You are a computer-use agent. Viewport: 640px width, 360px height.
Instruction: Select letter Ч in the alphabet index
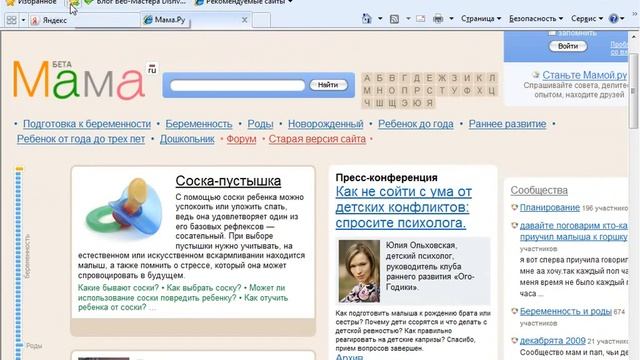click(x=367, y=103)
